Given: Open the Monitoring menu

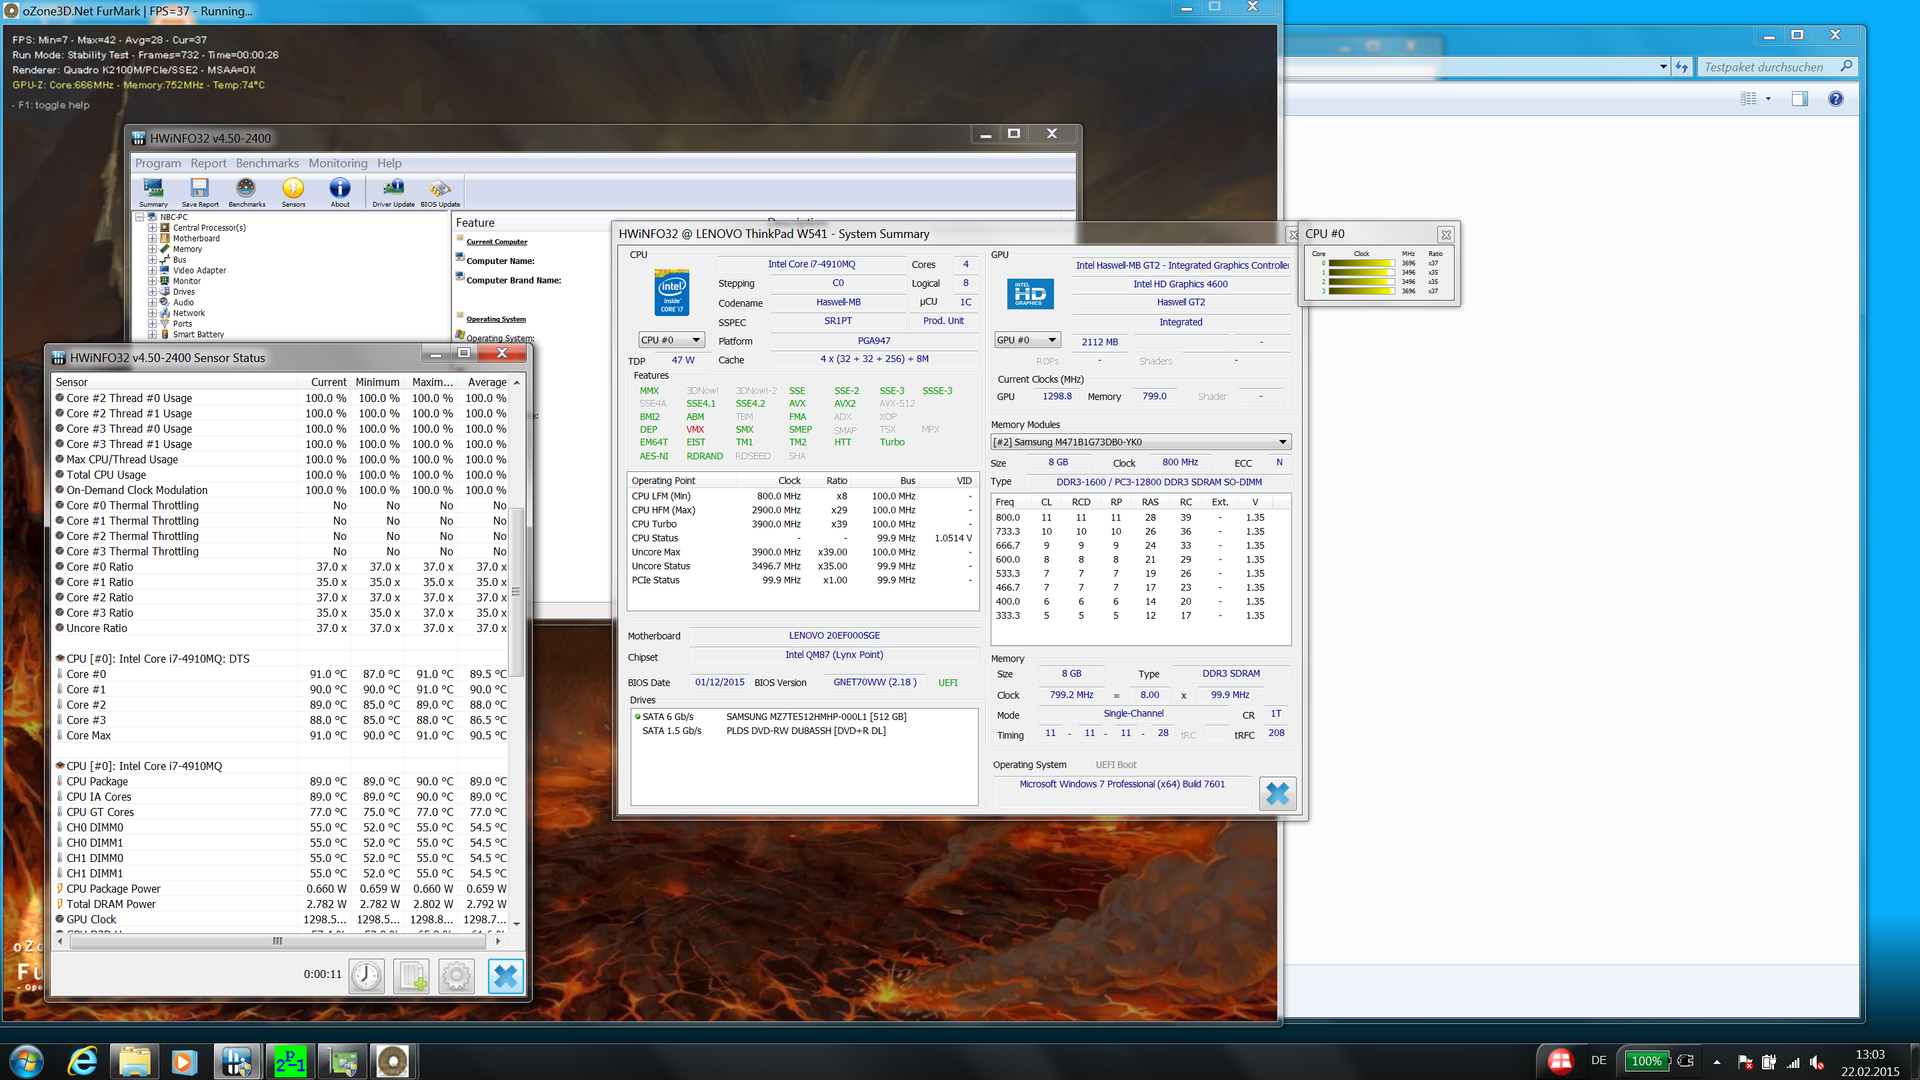Looking at the screenshot, I should [x=337, y=163].
